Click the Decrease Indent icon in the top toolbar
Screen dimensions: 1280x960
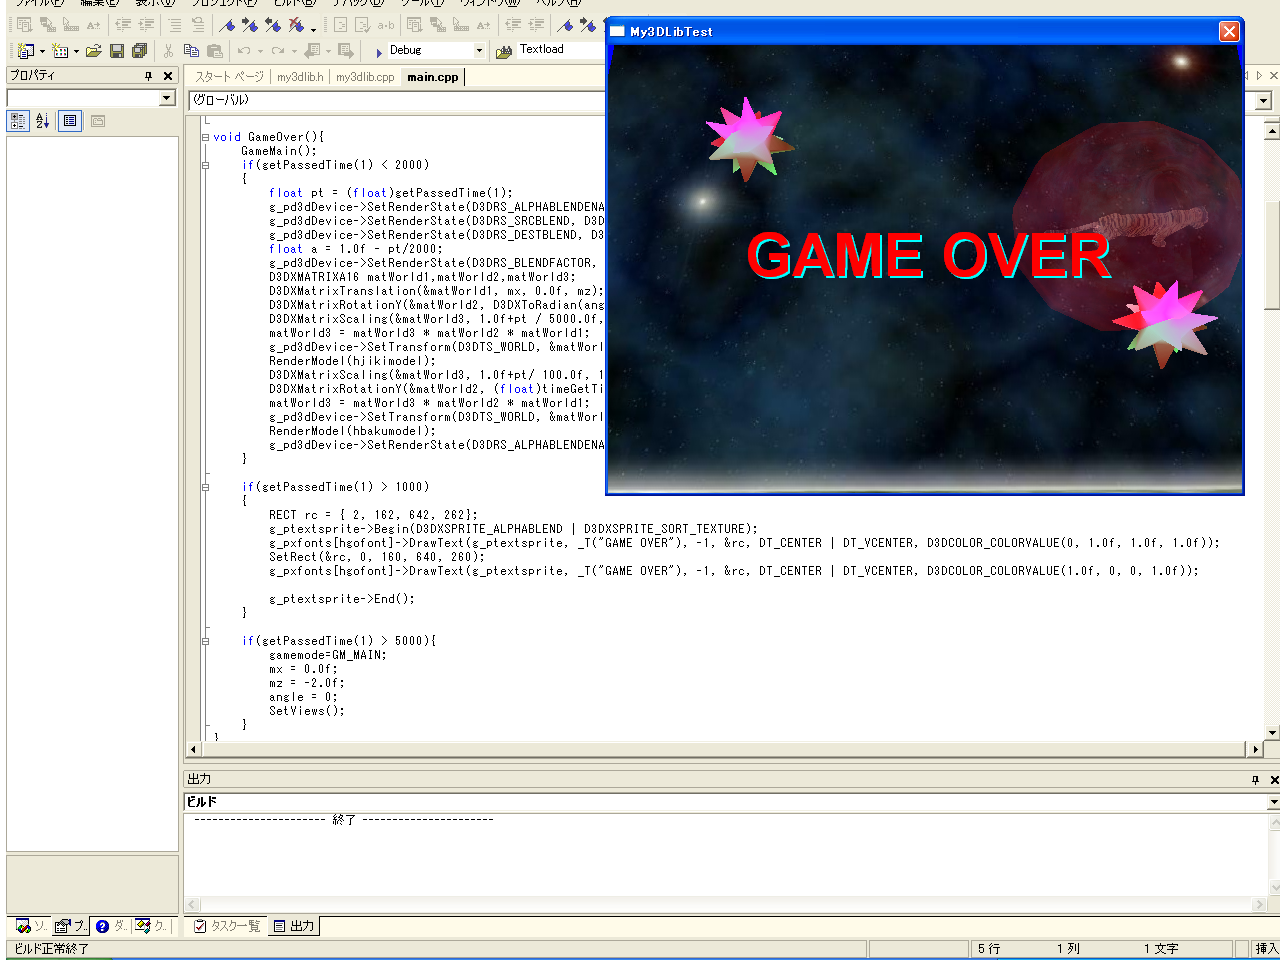[123, 25]
